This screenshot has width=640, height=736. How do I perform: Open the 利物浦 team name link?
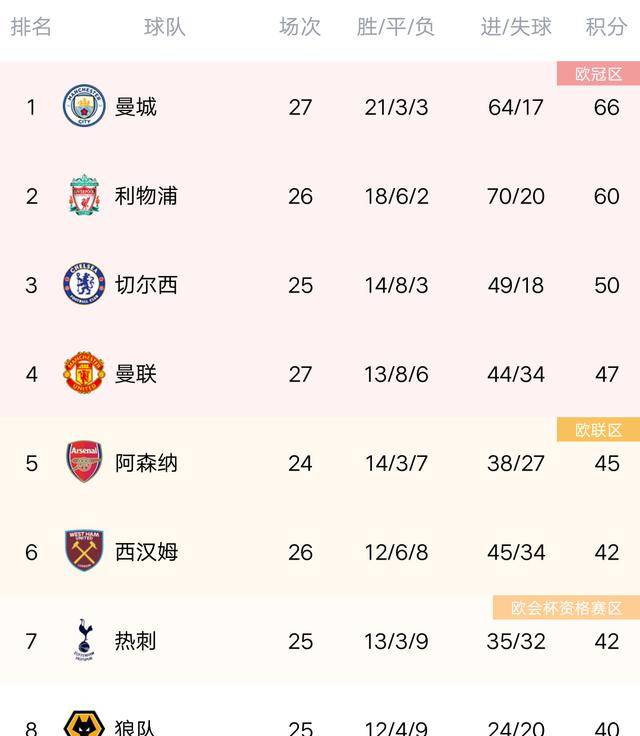click(x=147, y=196)
